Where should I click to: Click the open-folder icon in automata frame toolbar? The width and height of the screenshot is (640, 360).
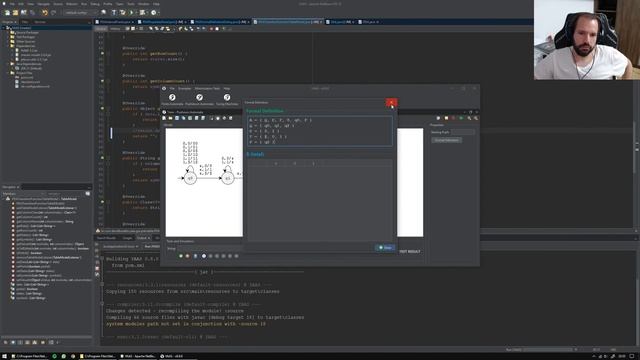coord(170,118)
